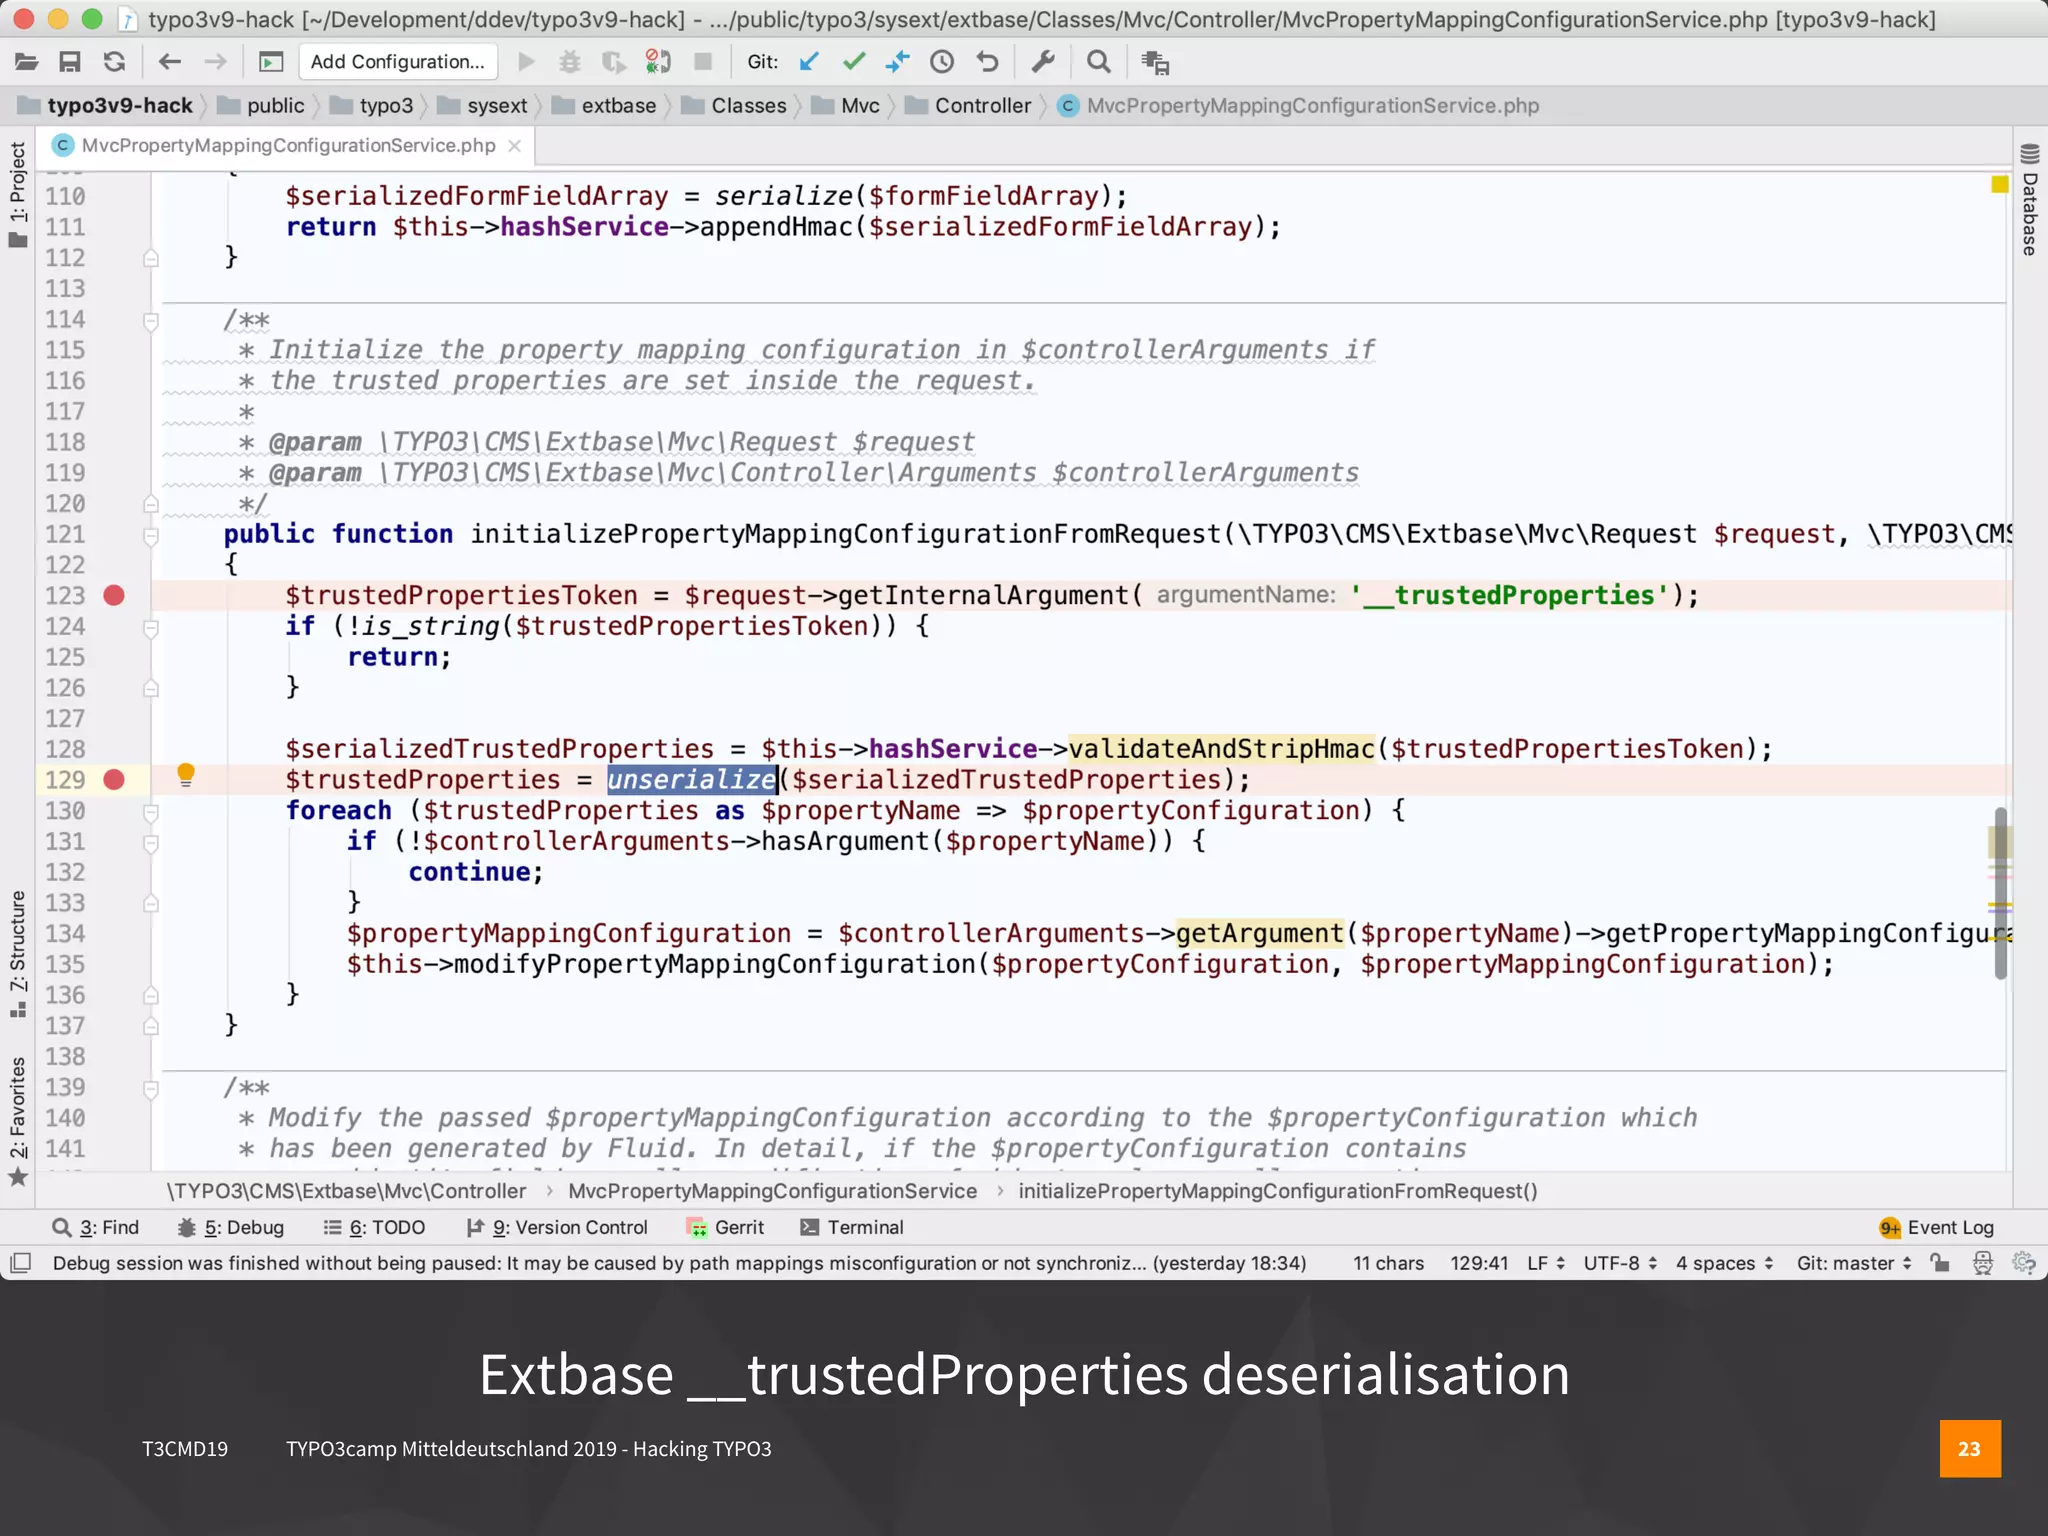The image size is (2048, 1536).
Task: Open Version Control tool window
Action: pos(557,1228)
